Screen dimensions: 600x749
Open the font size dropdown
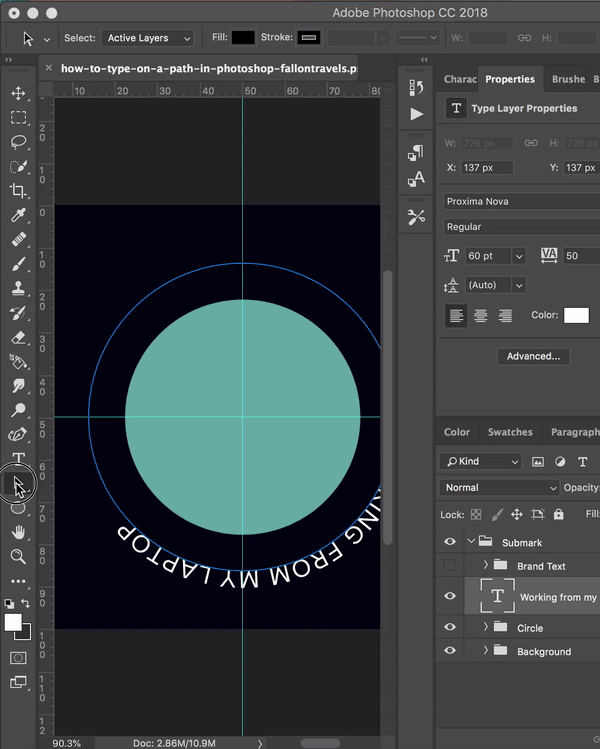click(x=519, y=256)
